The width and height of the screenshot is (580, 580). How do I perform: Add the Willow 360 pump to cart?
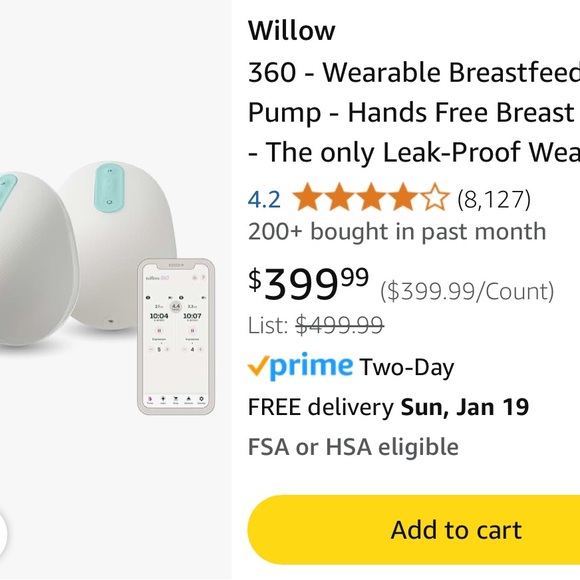tap(414, 530)
